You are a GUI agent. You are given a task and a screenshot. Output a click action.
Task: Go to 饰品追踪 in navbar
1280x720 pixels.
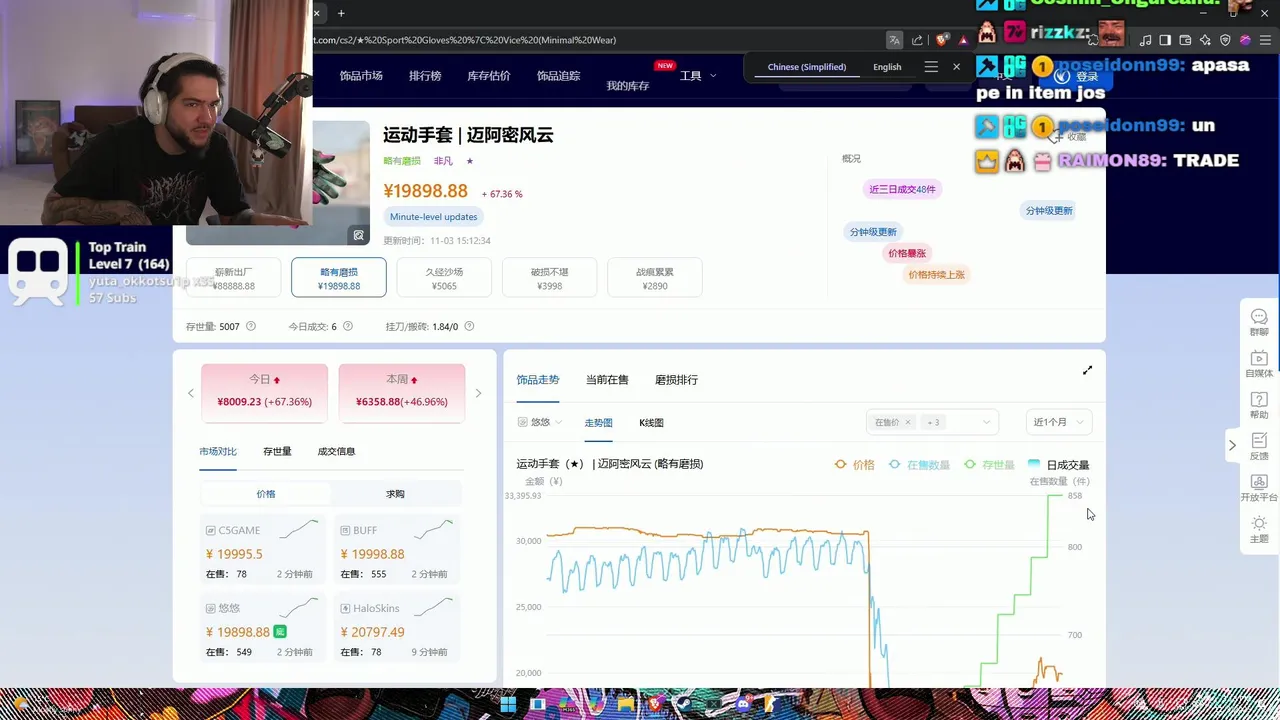coord(558,76)
